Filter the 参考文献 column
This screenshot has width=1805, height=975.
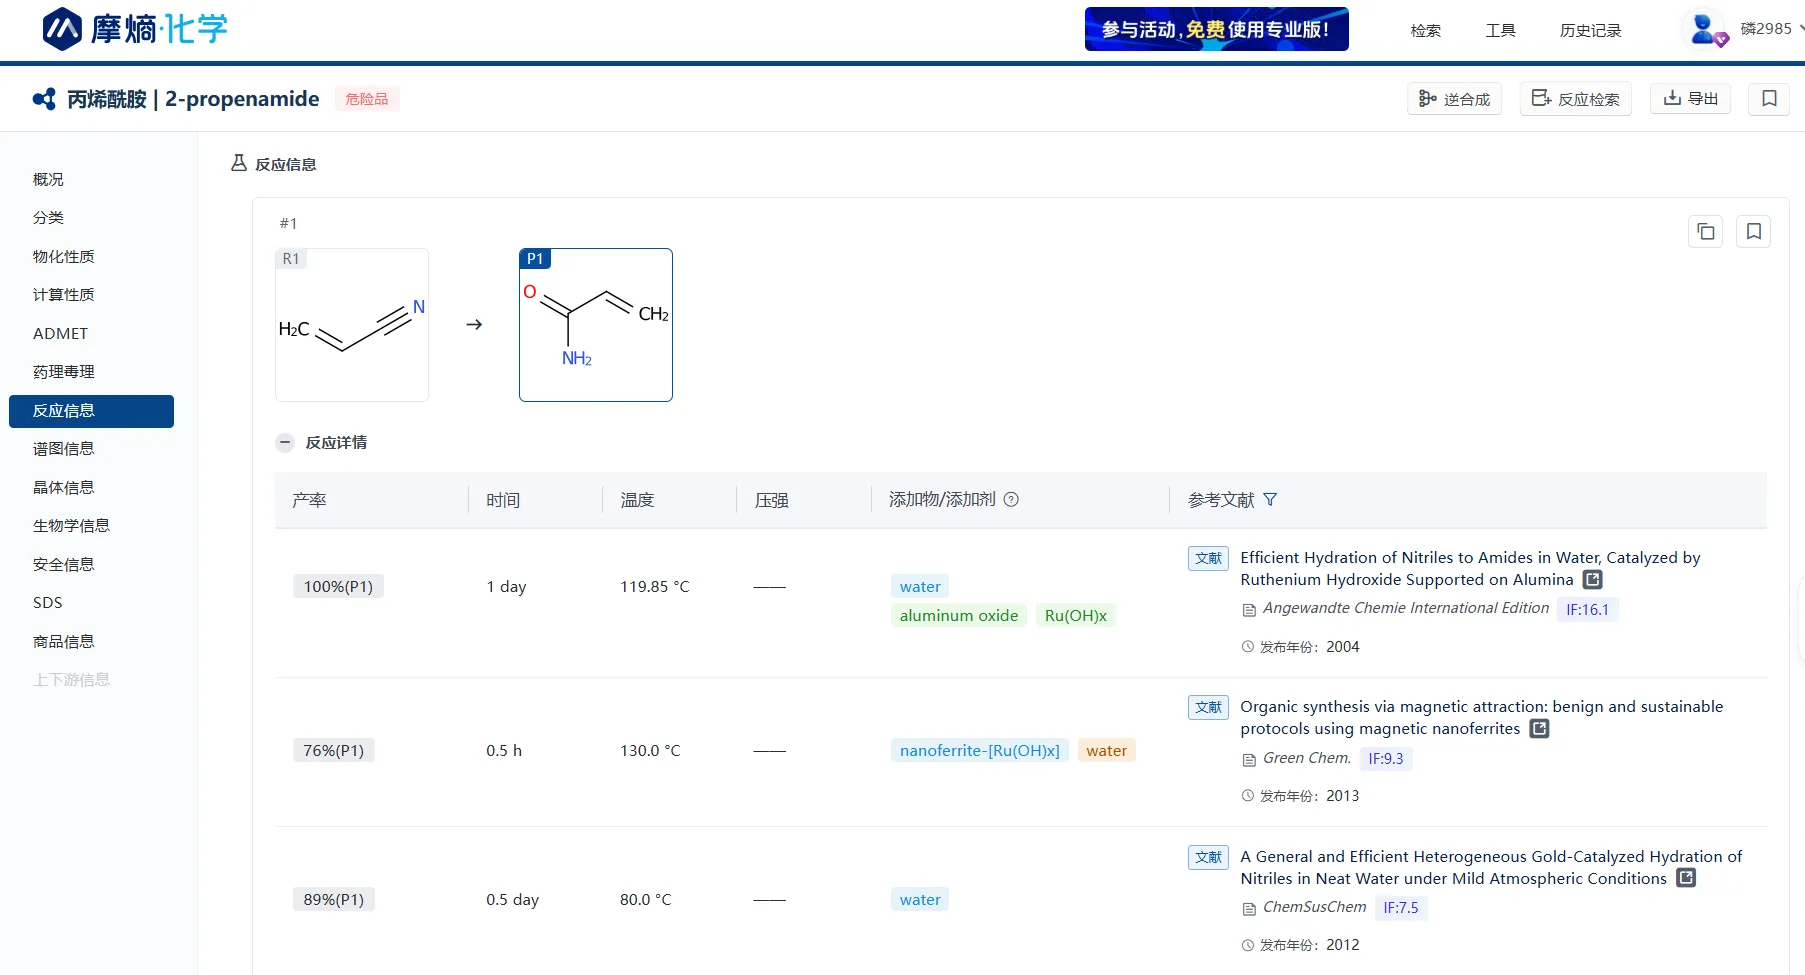point(1270,499)
